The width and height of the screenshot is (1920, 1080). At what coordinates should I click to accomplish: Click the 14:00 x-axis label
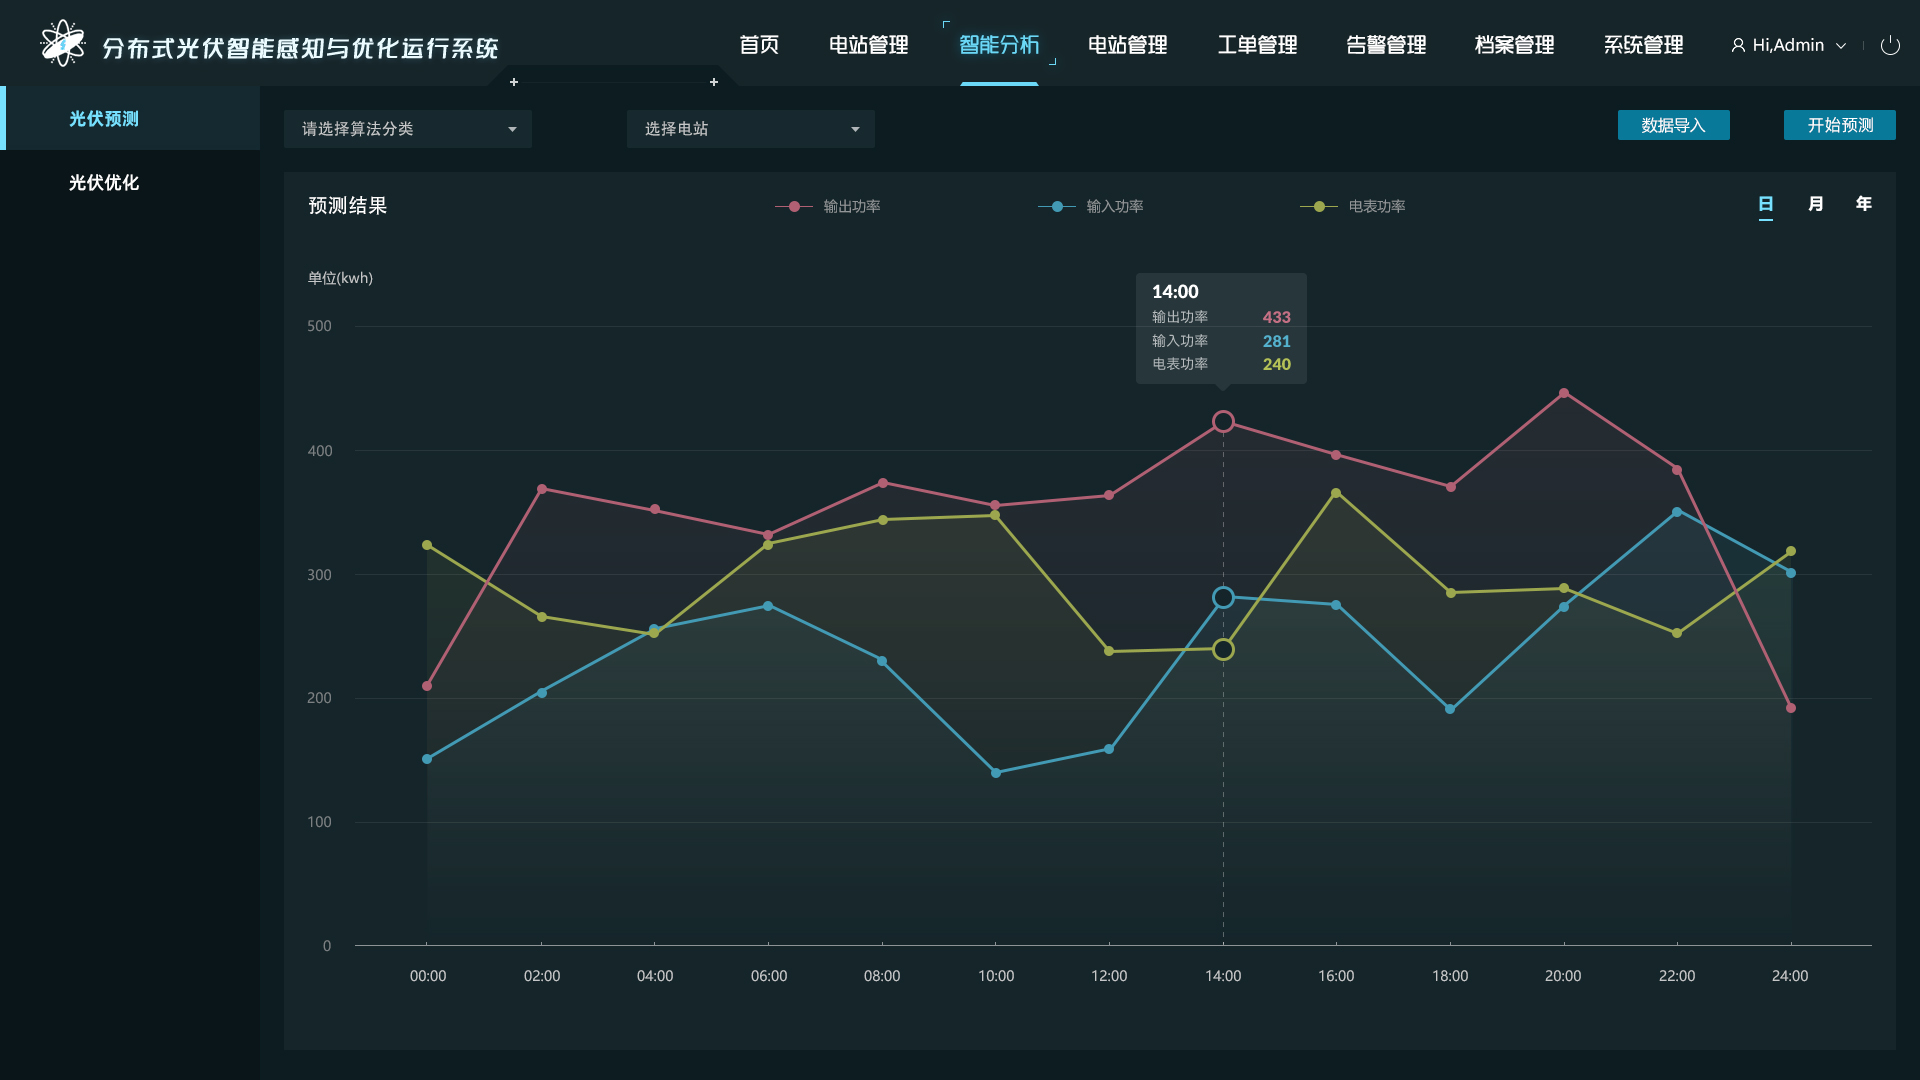[1223, 976]
